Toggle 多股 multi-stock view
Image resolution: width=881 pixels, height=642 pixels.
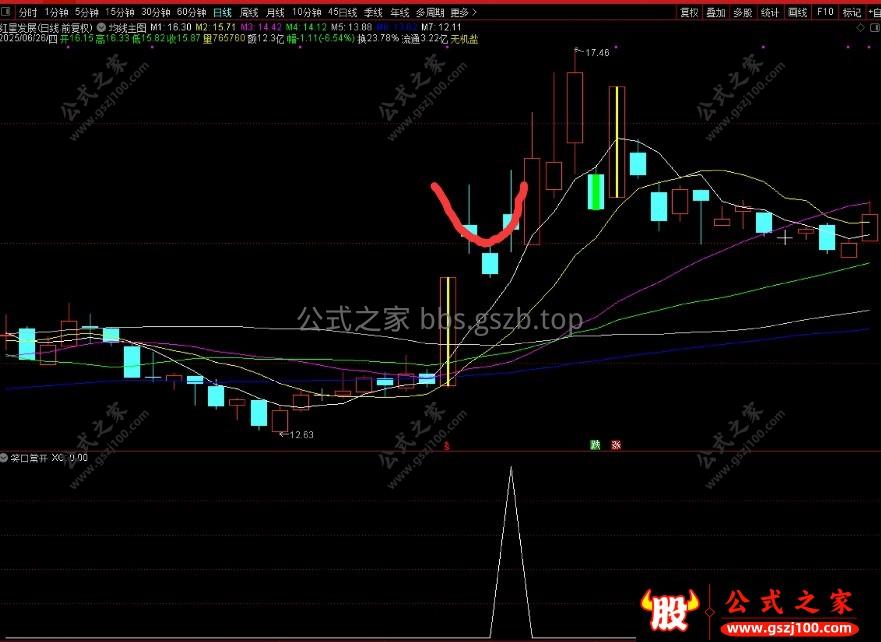click(x=742, y=13)
